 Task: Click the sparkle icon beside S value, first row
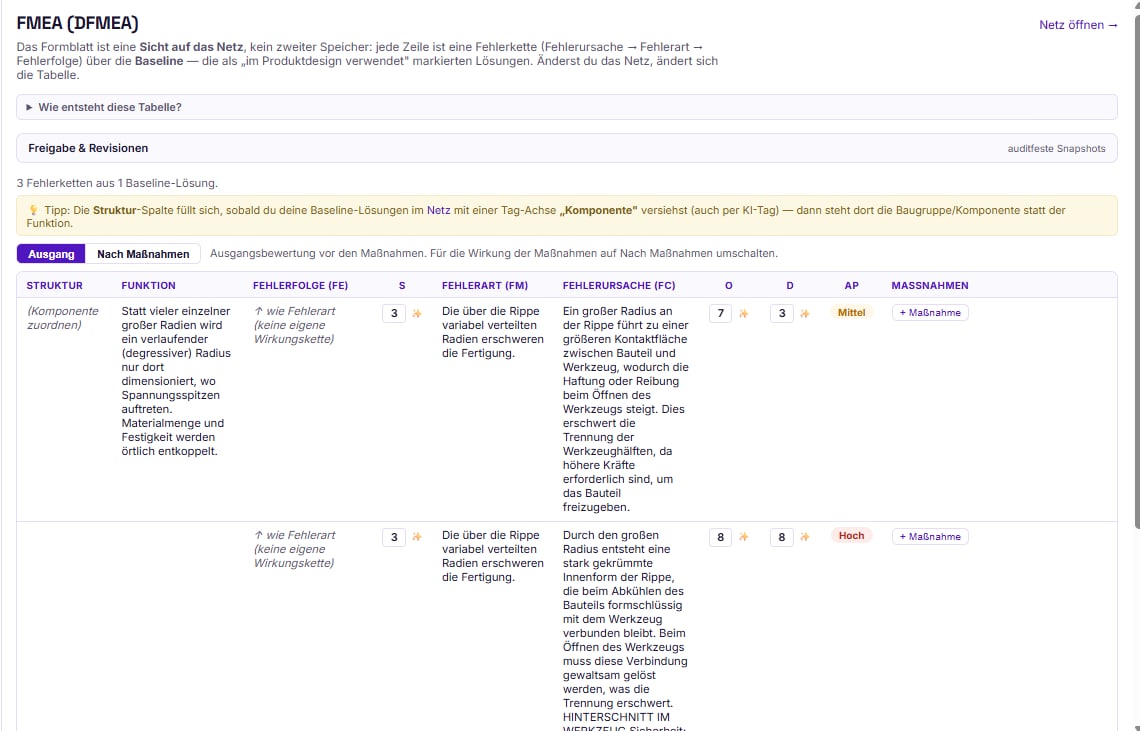click(417, 313)
